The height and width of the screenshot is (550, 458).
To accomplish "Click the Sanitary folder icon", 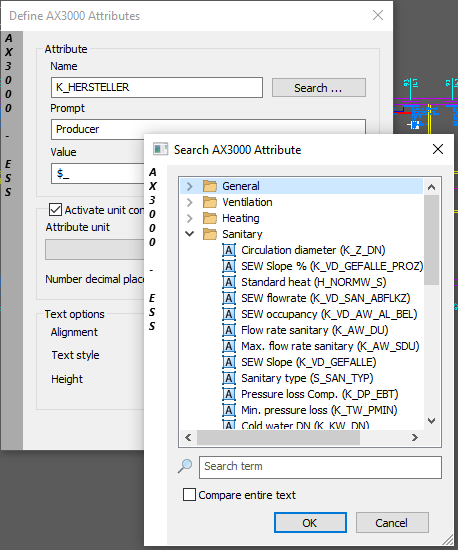I will tap(210, 234).
